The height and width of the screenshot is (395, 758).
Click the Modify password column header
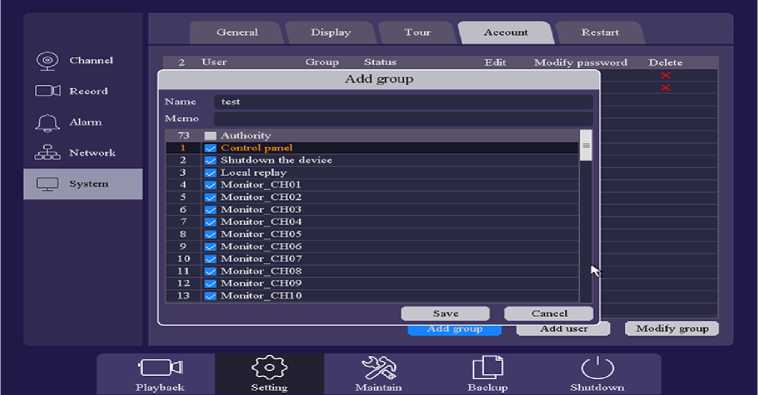point(581,63)
